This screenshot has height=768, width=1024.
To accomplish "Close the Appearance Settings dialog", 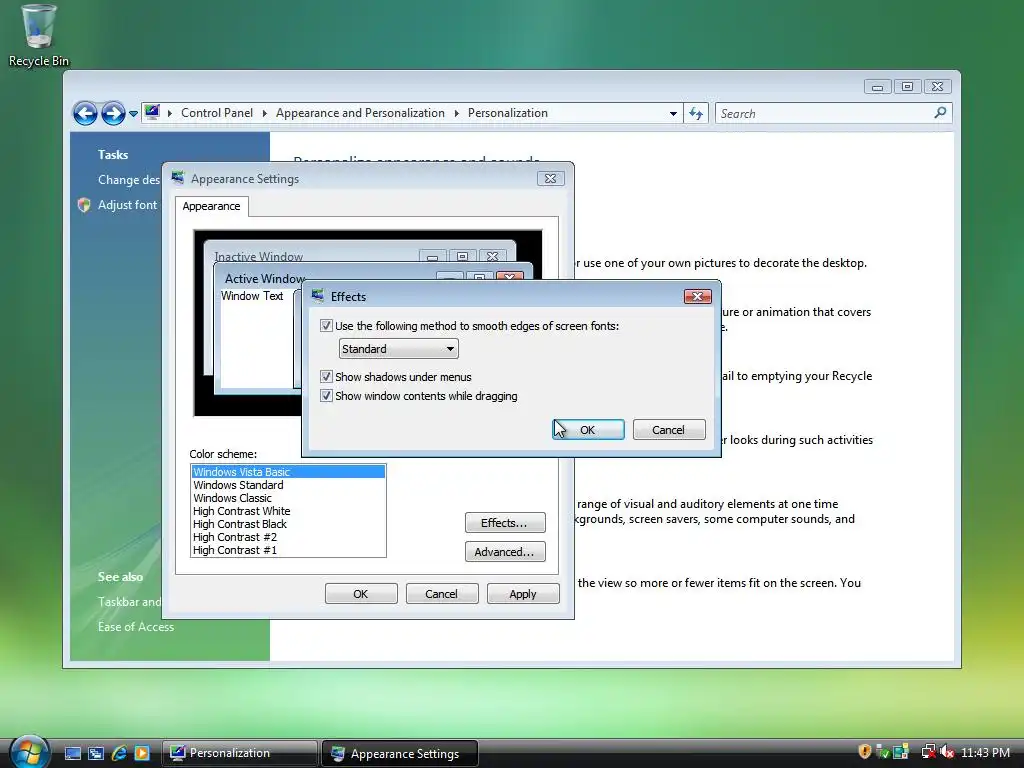I will (551, 179).
